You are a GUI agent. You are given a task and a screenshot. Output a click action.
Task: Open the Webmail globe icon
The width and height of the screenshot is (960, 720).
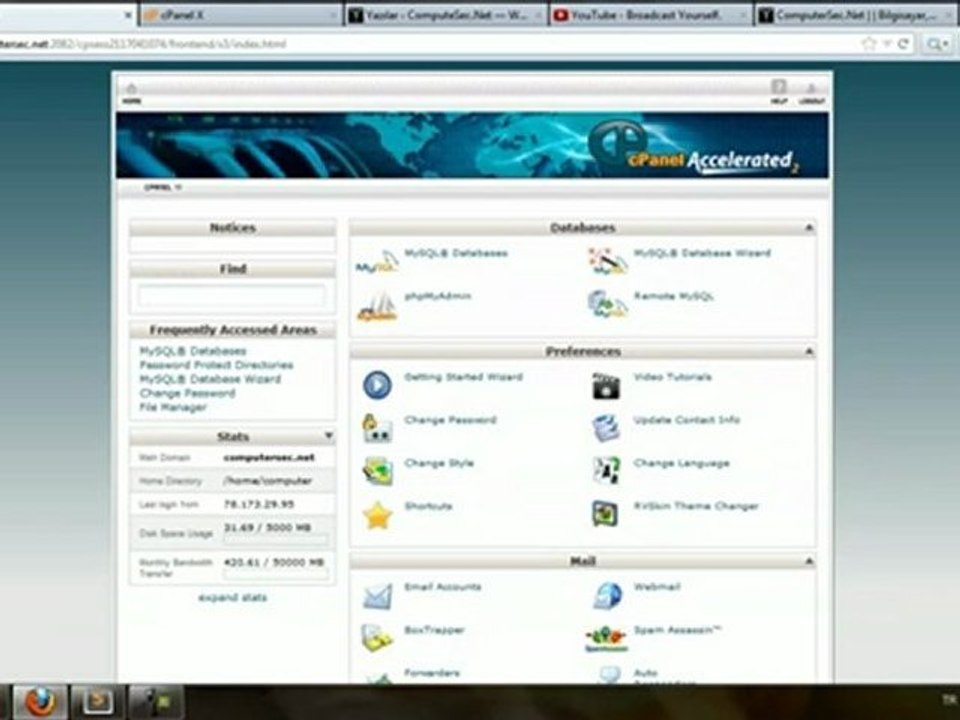(607, 595)
